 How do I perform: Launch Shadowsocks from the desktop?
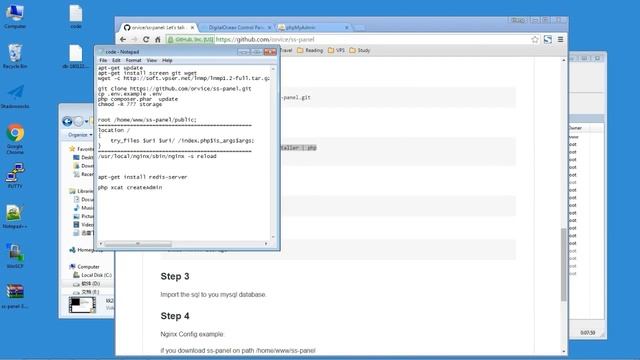(15, 96)
